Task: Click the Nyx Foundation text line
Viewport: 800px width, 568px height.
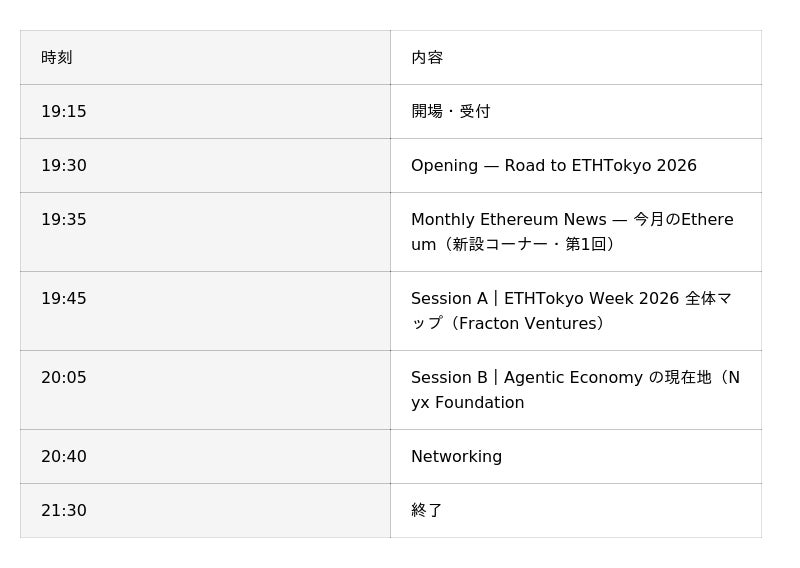Action: coord(467,403)
